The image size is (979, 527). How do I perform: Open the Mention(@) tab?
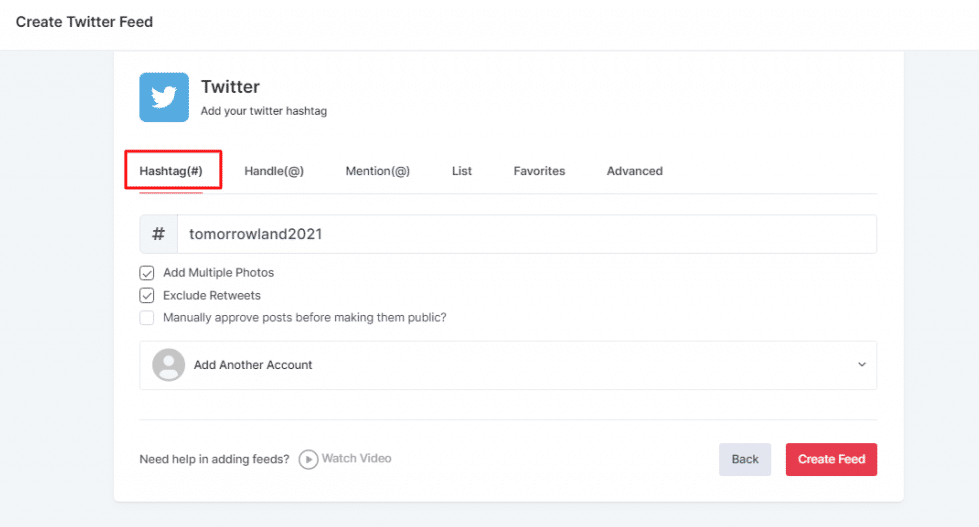pyautogui.click(x=377, y=171)
